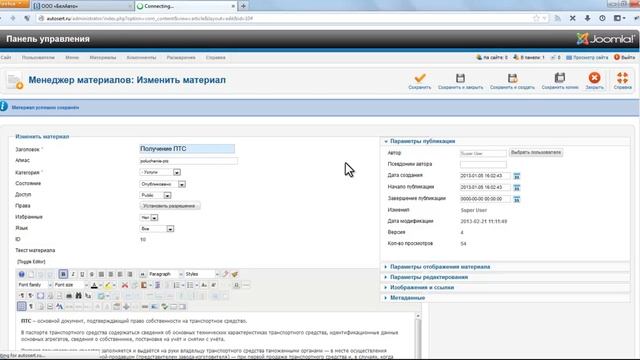Toggle underline formatting in editor
Screen dimensions: 640x360
(82, 274)
